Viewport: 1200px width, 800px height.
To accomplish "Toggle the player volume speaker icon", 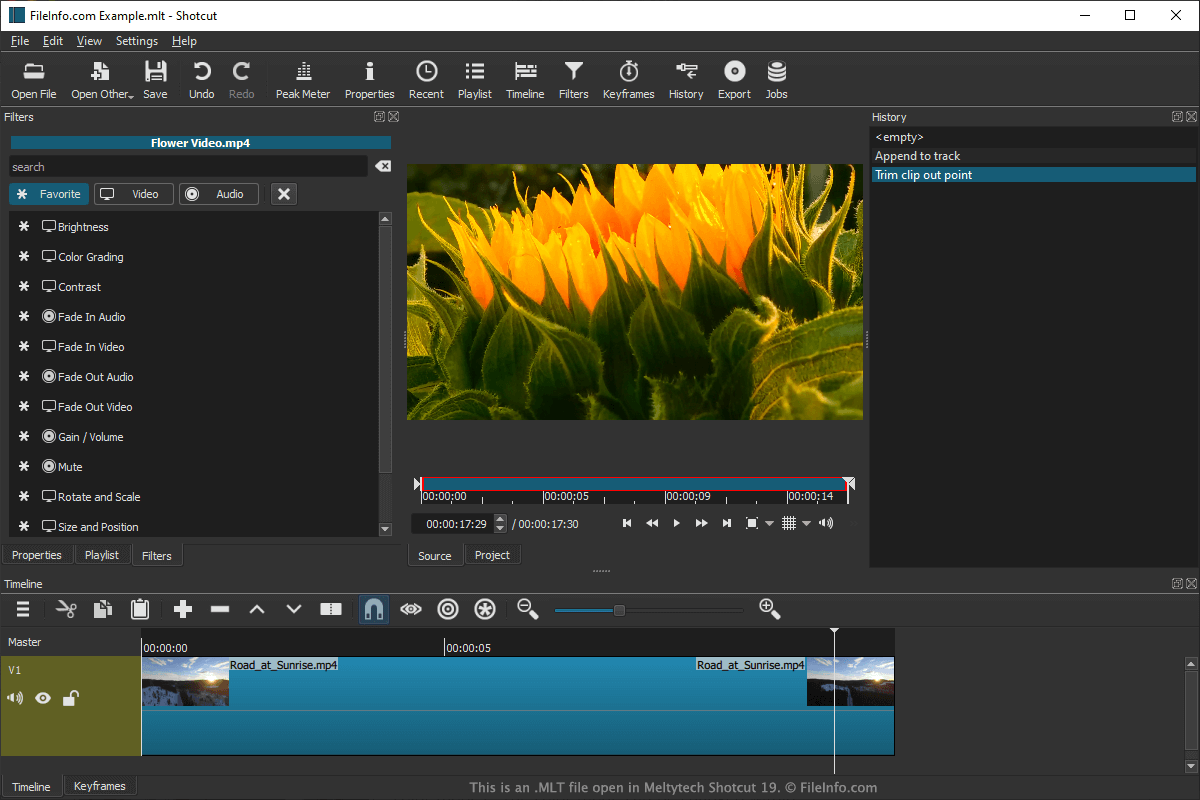I will coord(826,523).
